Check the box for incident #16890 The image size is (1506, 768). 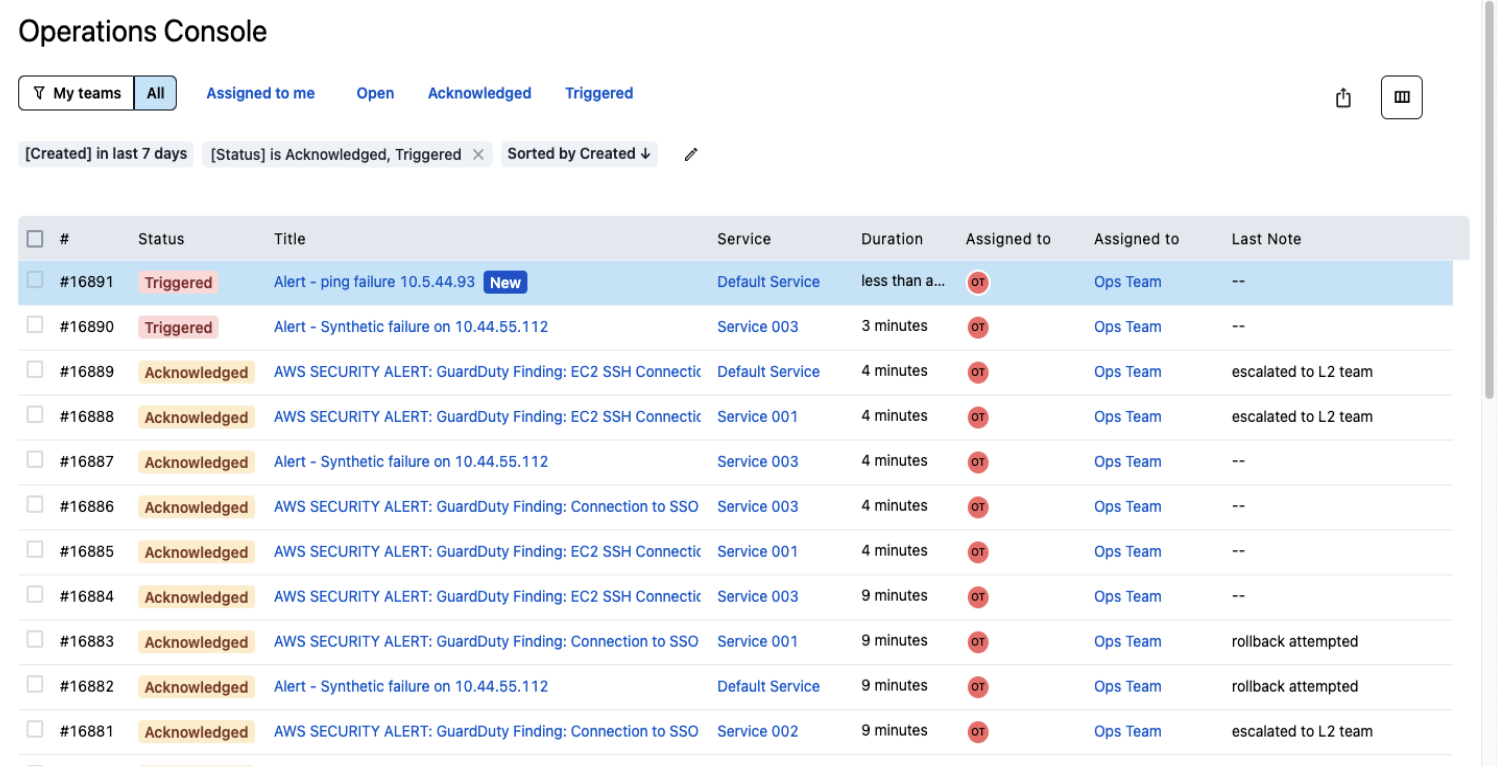(35, 325)
